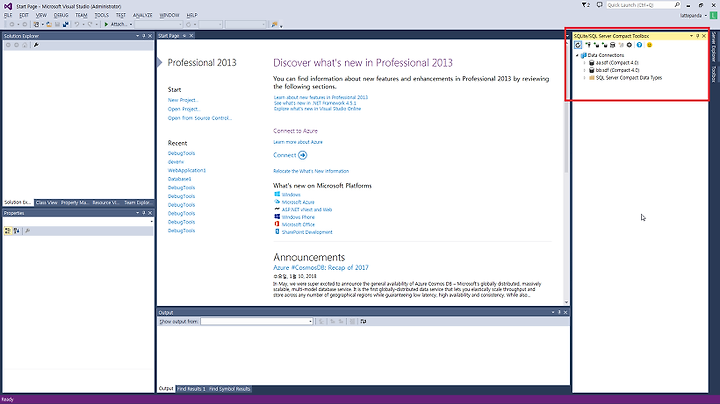
Task: Click the database script icon in Compact Toolbox toolbar
Action: [613, 45]
